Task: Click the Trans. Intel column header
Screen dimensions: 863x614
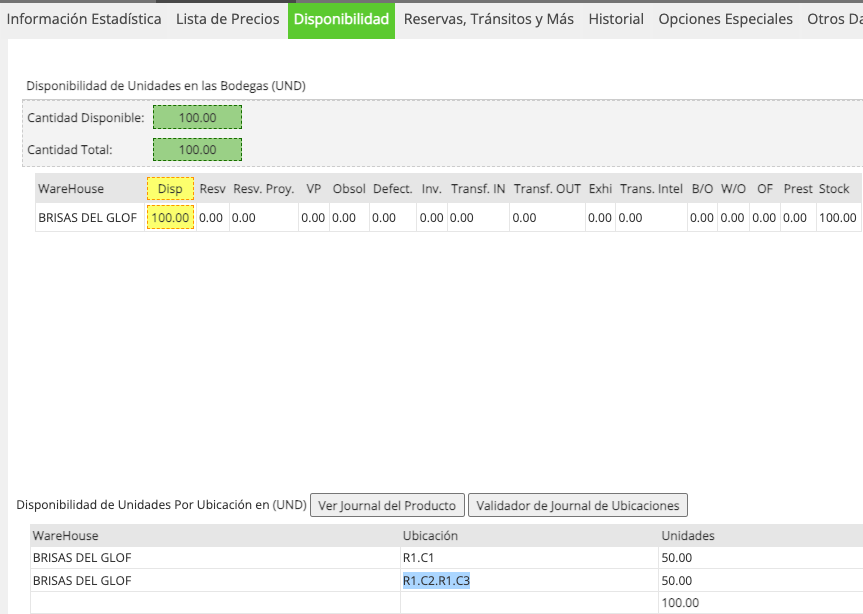Action: pyautogui.click(x=651, y=189)
